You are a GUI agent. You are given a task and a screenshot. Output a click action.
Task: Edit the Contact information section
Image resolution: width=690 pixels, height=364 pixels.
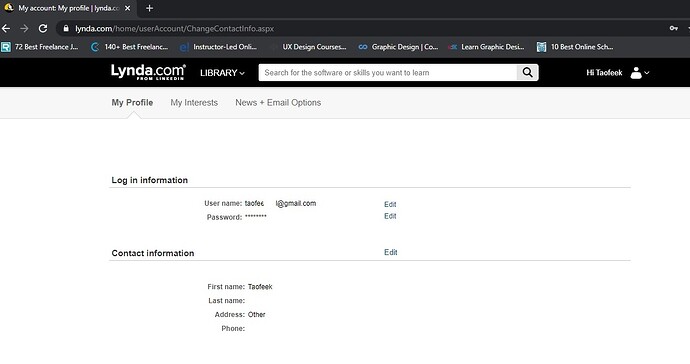click(x=391, y=252)
